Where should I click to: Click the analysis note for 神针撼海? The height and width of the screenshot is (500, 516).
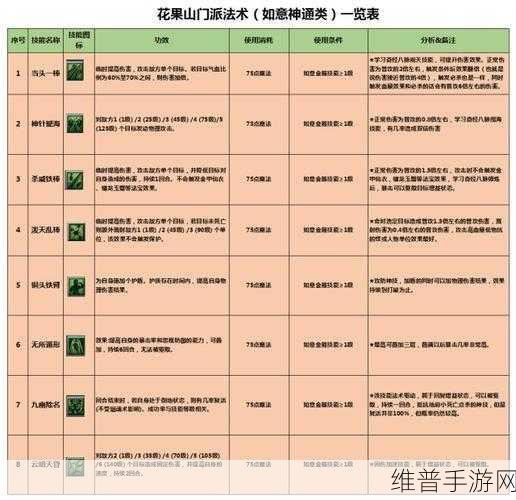point(436,124)
